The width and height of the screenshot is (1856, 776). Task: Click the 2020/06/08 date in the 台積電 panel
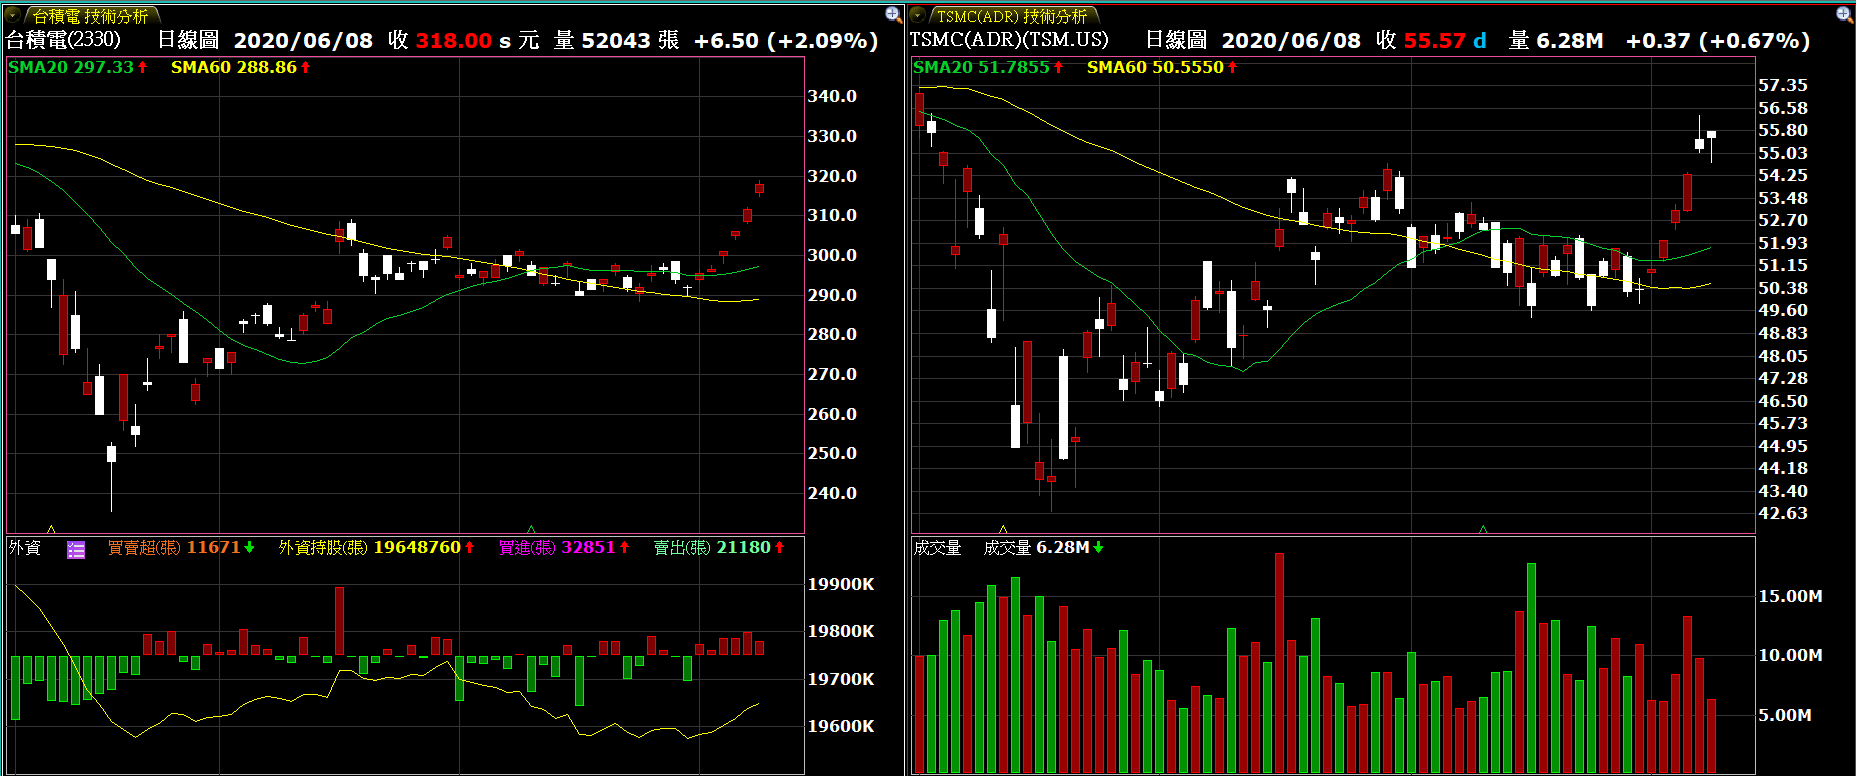coord(303,41)
